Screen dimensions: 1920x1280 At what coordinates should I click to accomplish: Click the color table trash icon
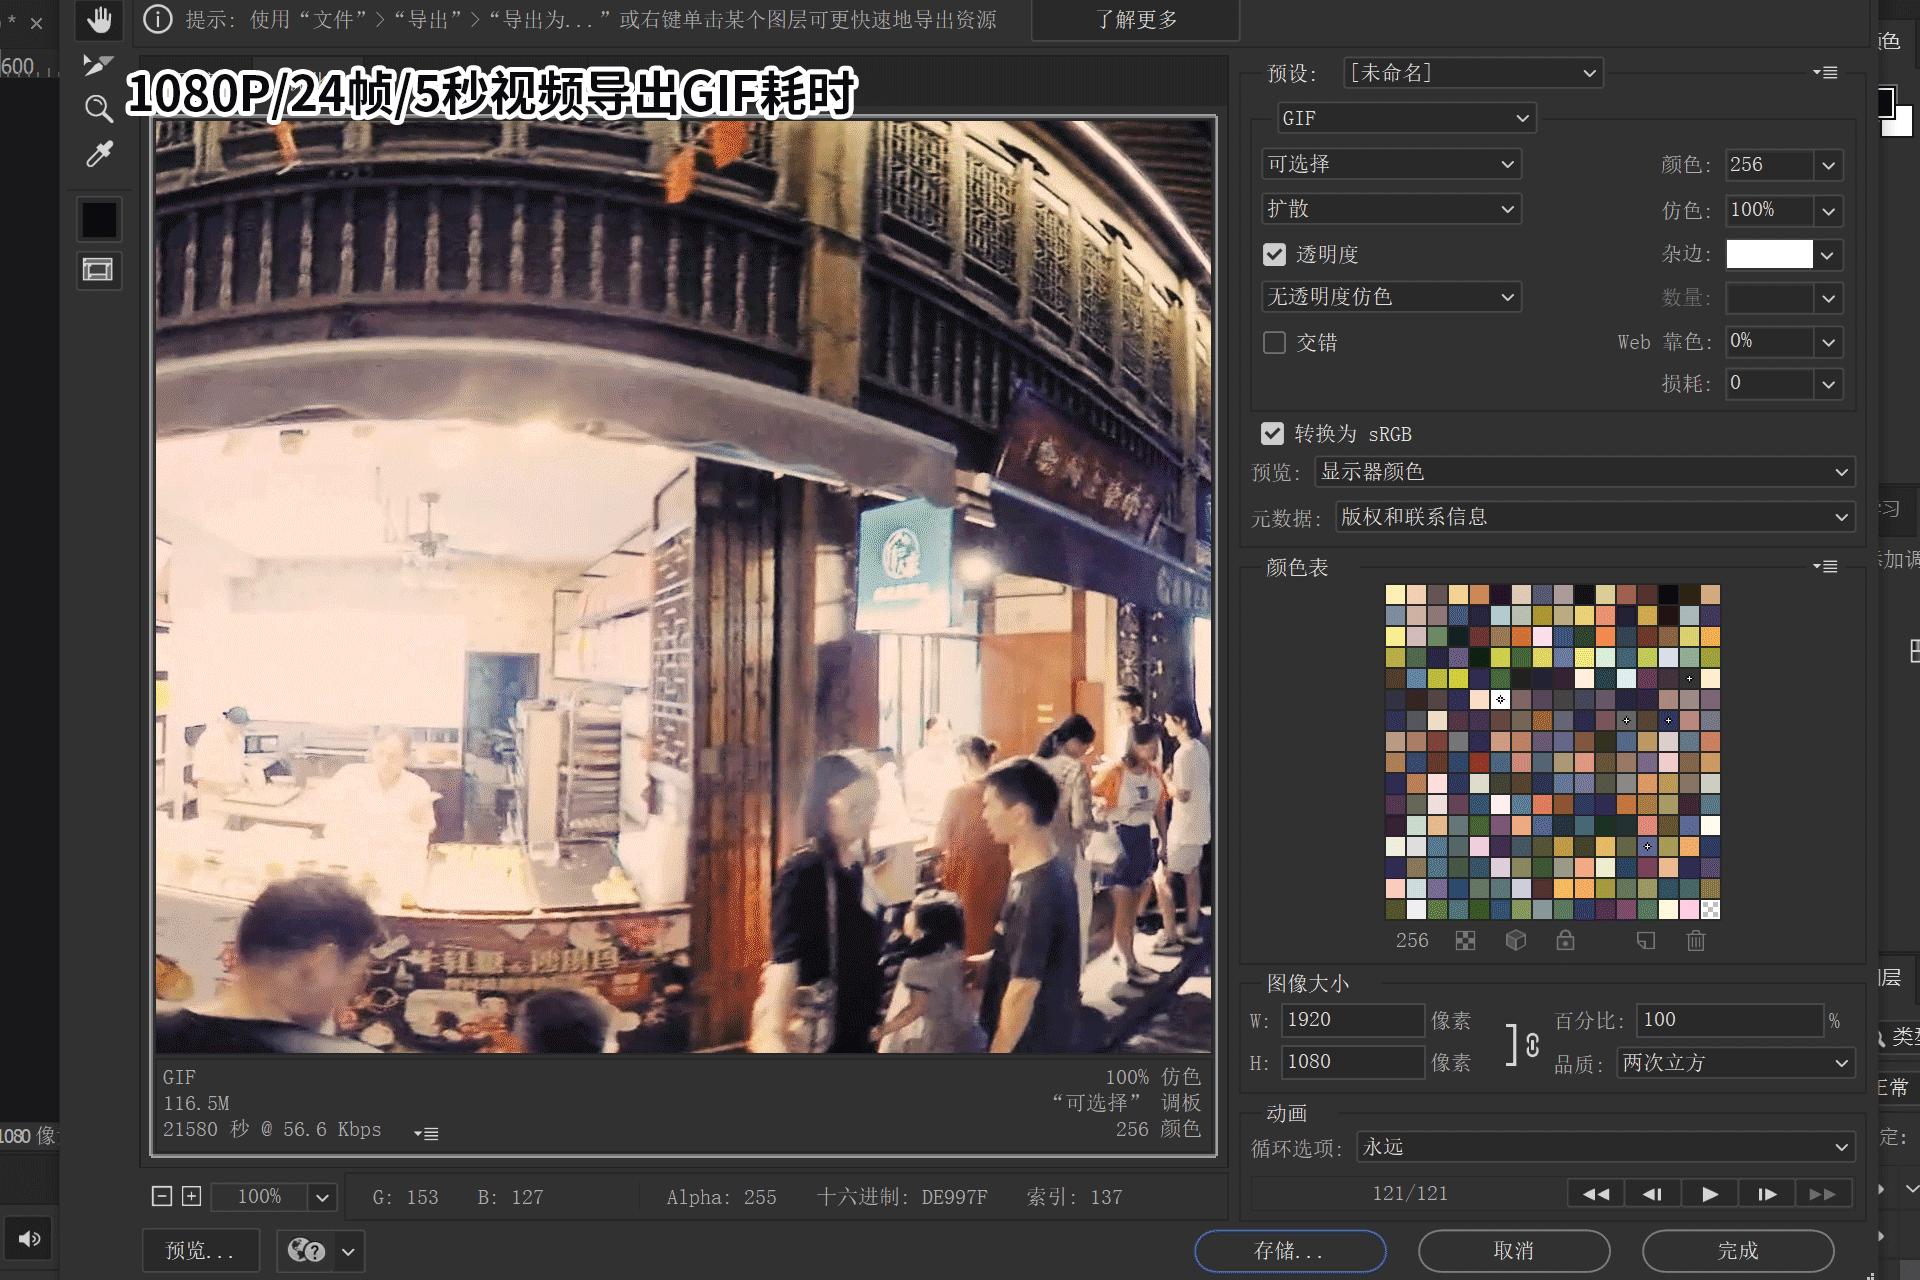tap(1695, 941)
